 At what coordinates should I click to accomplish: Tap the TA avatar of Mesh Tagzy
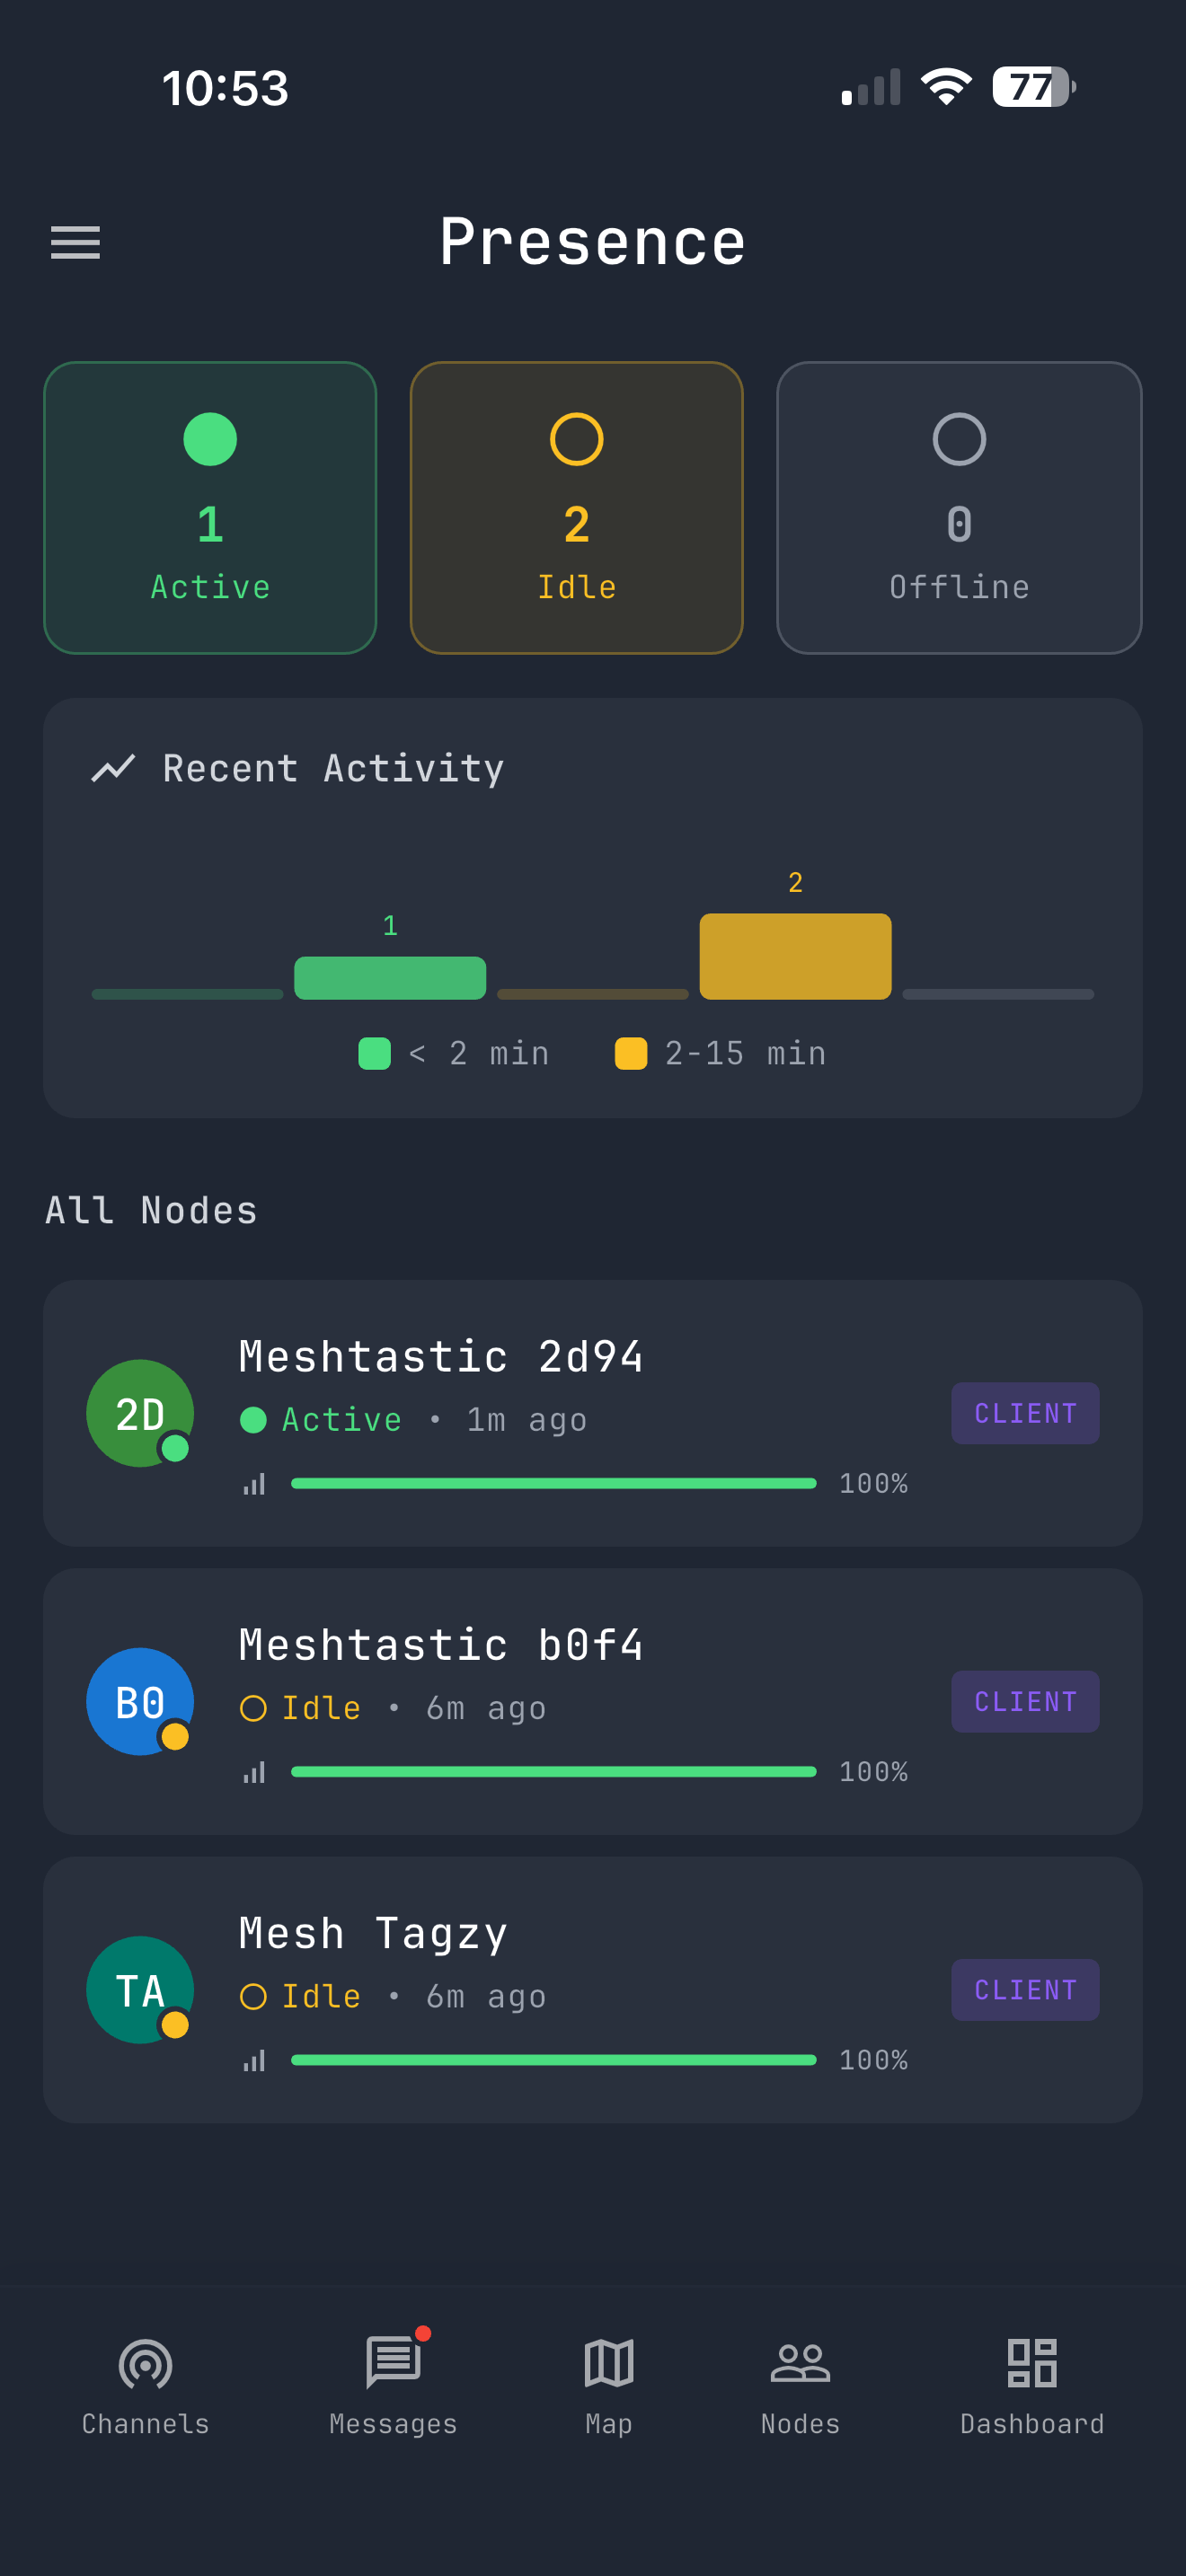coord(140,1989)
